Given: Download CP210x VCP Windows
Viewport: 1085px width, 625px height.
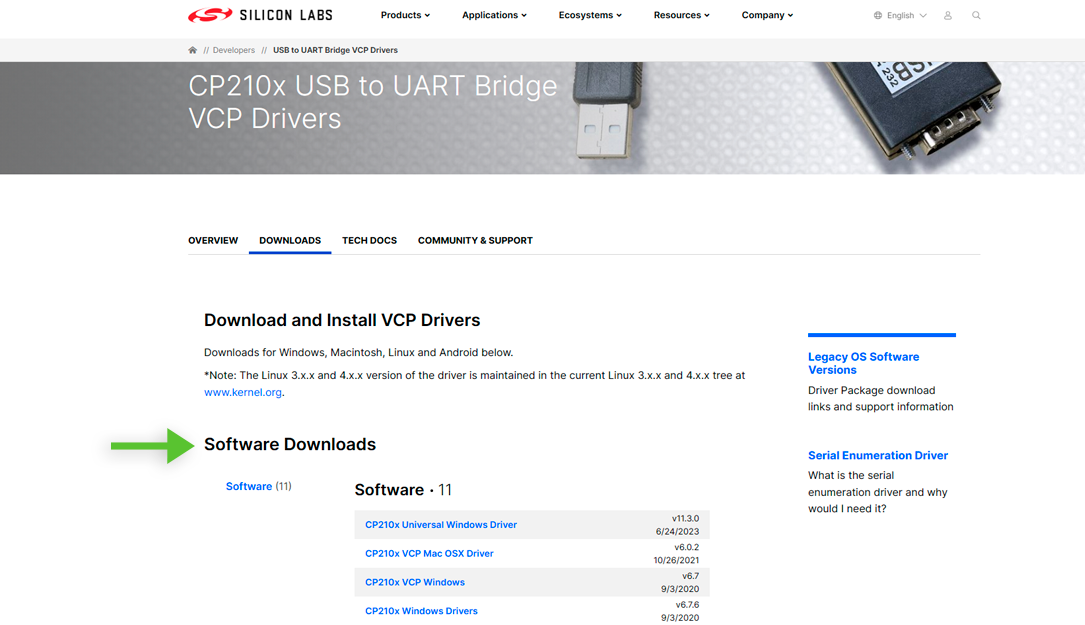Looking at the screenshot, I should point(414,582).
